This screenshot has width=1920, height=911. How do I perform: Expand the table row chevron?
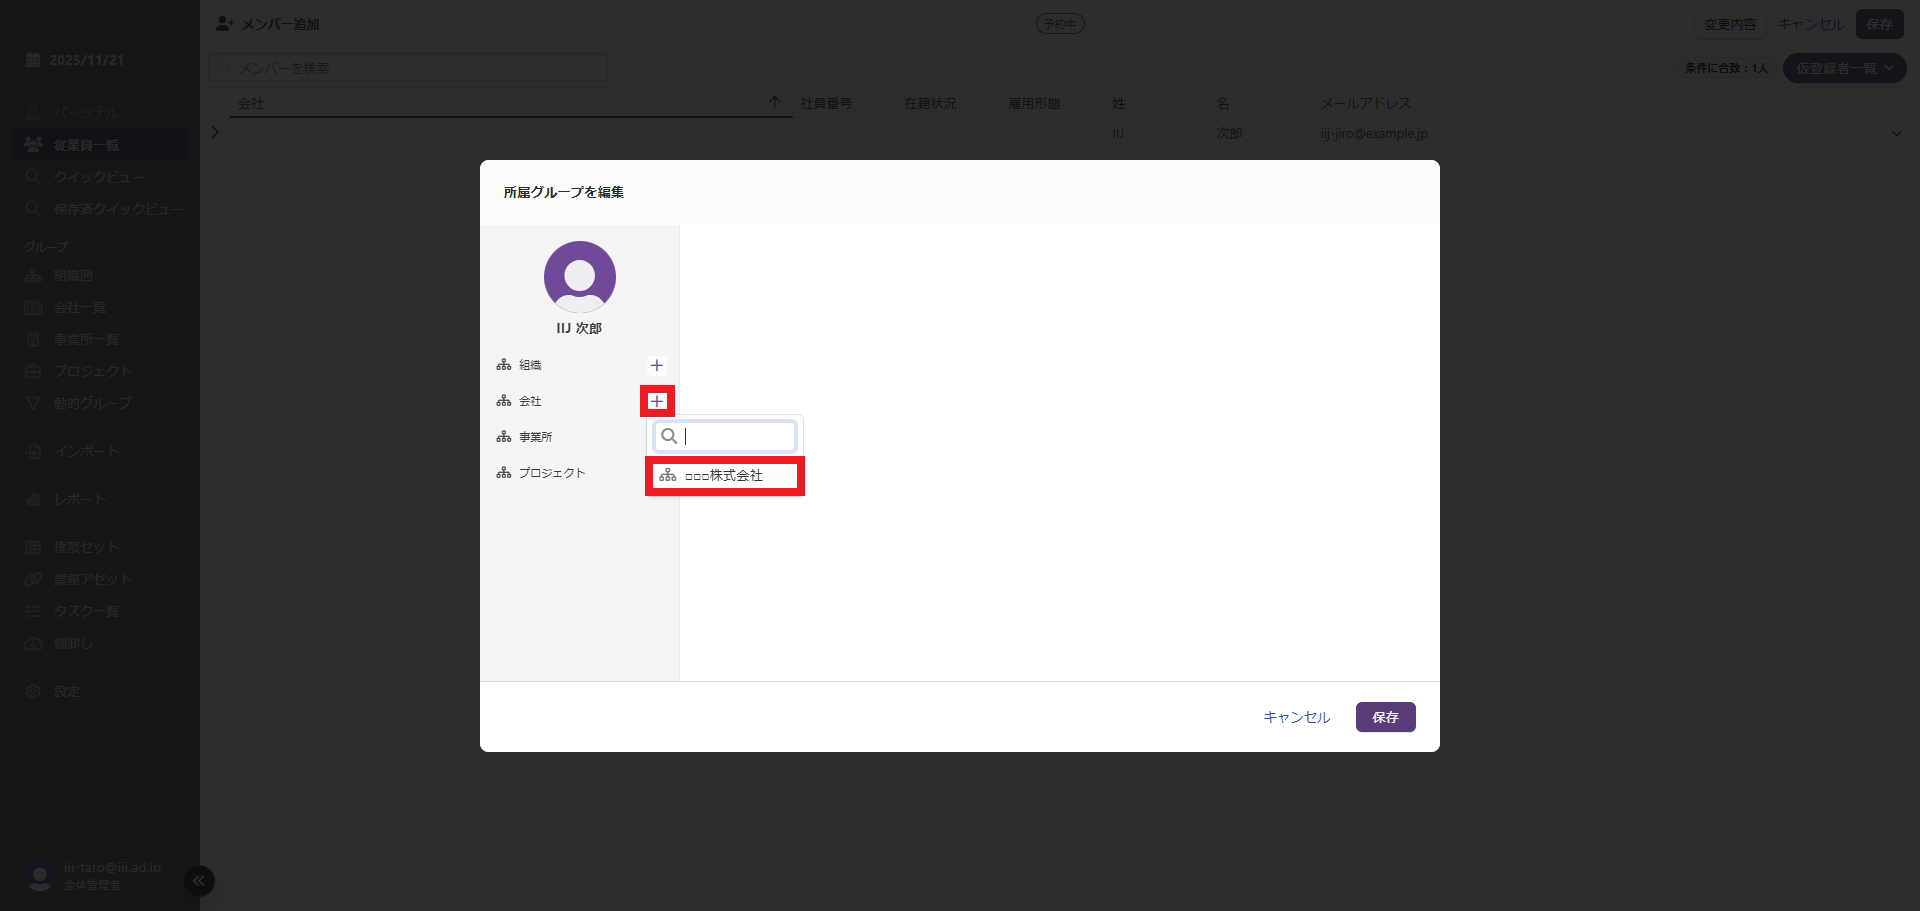[215, 132]
